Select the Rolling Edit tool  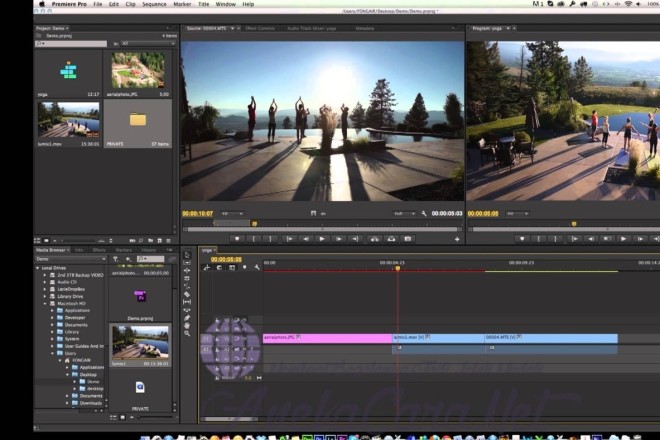(187, 278)
